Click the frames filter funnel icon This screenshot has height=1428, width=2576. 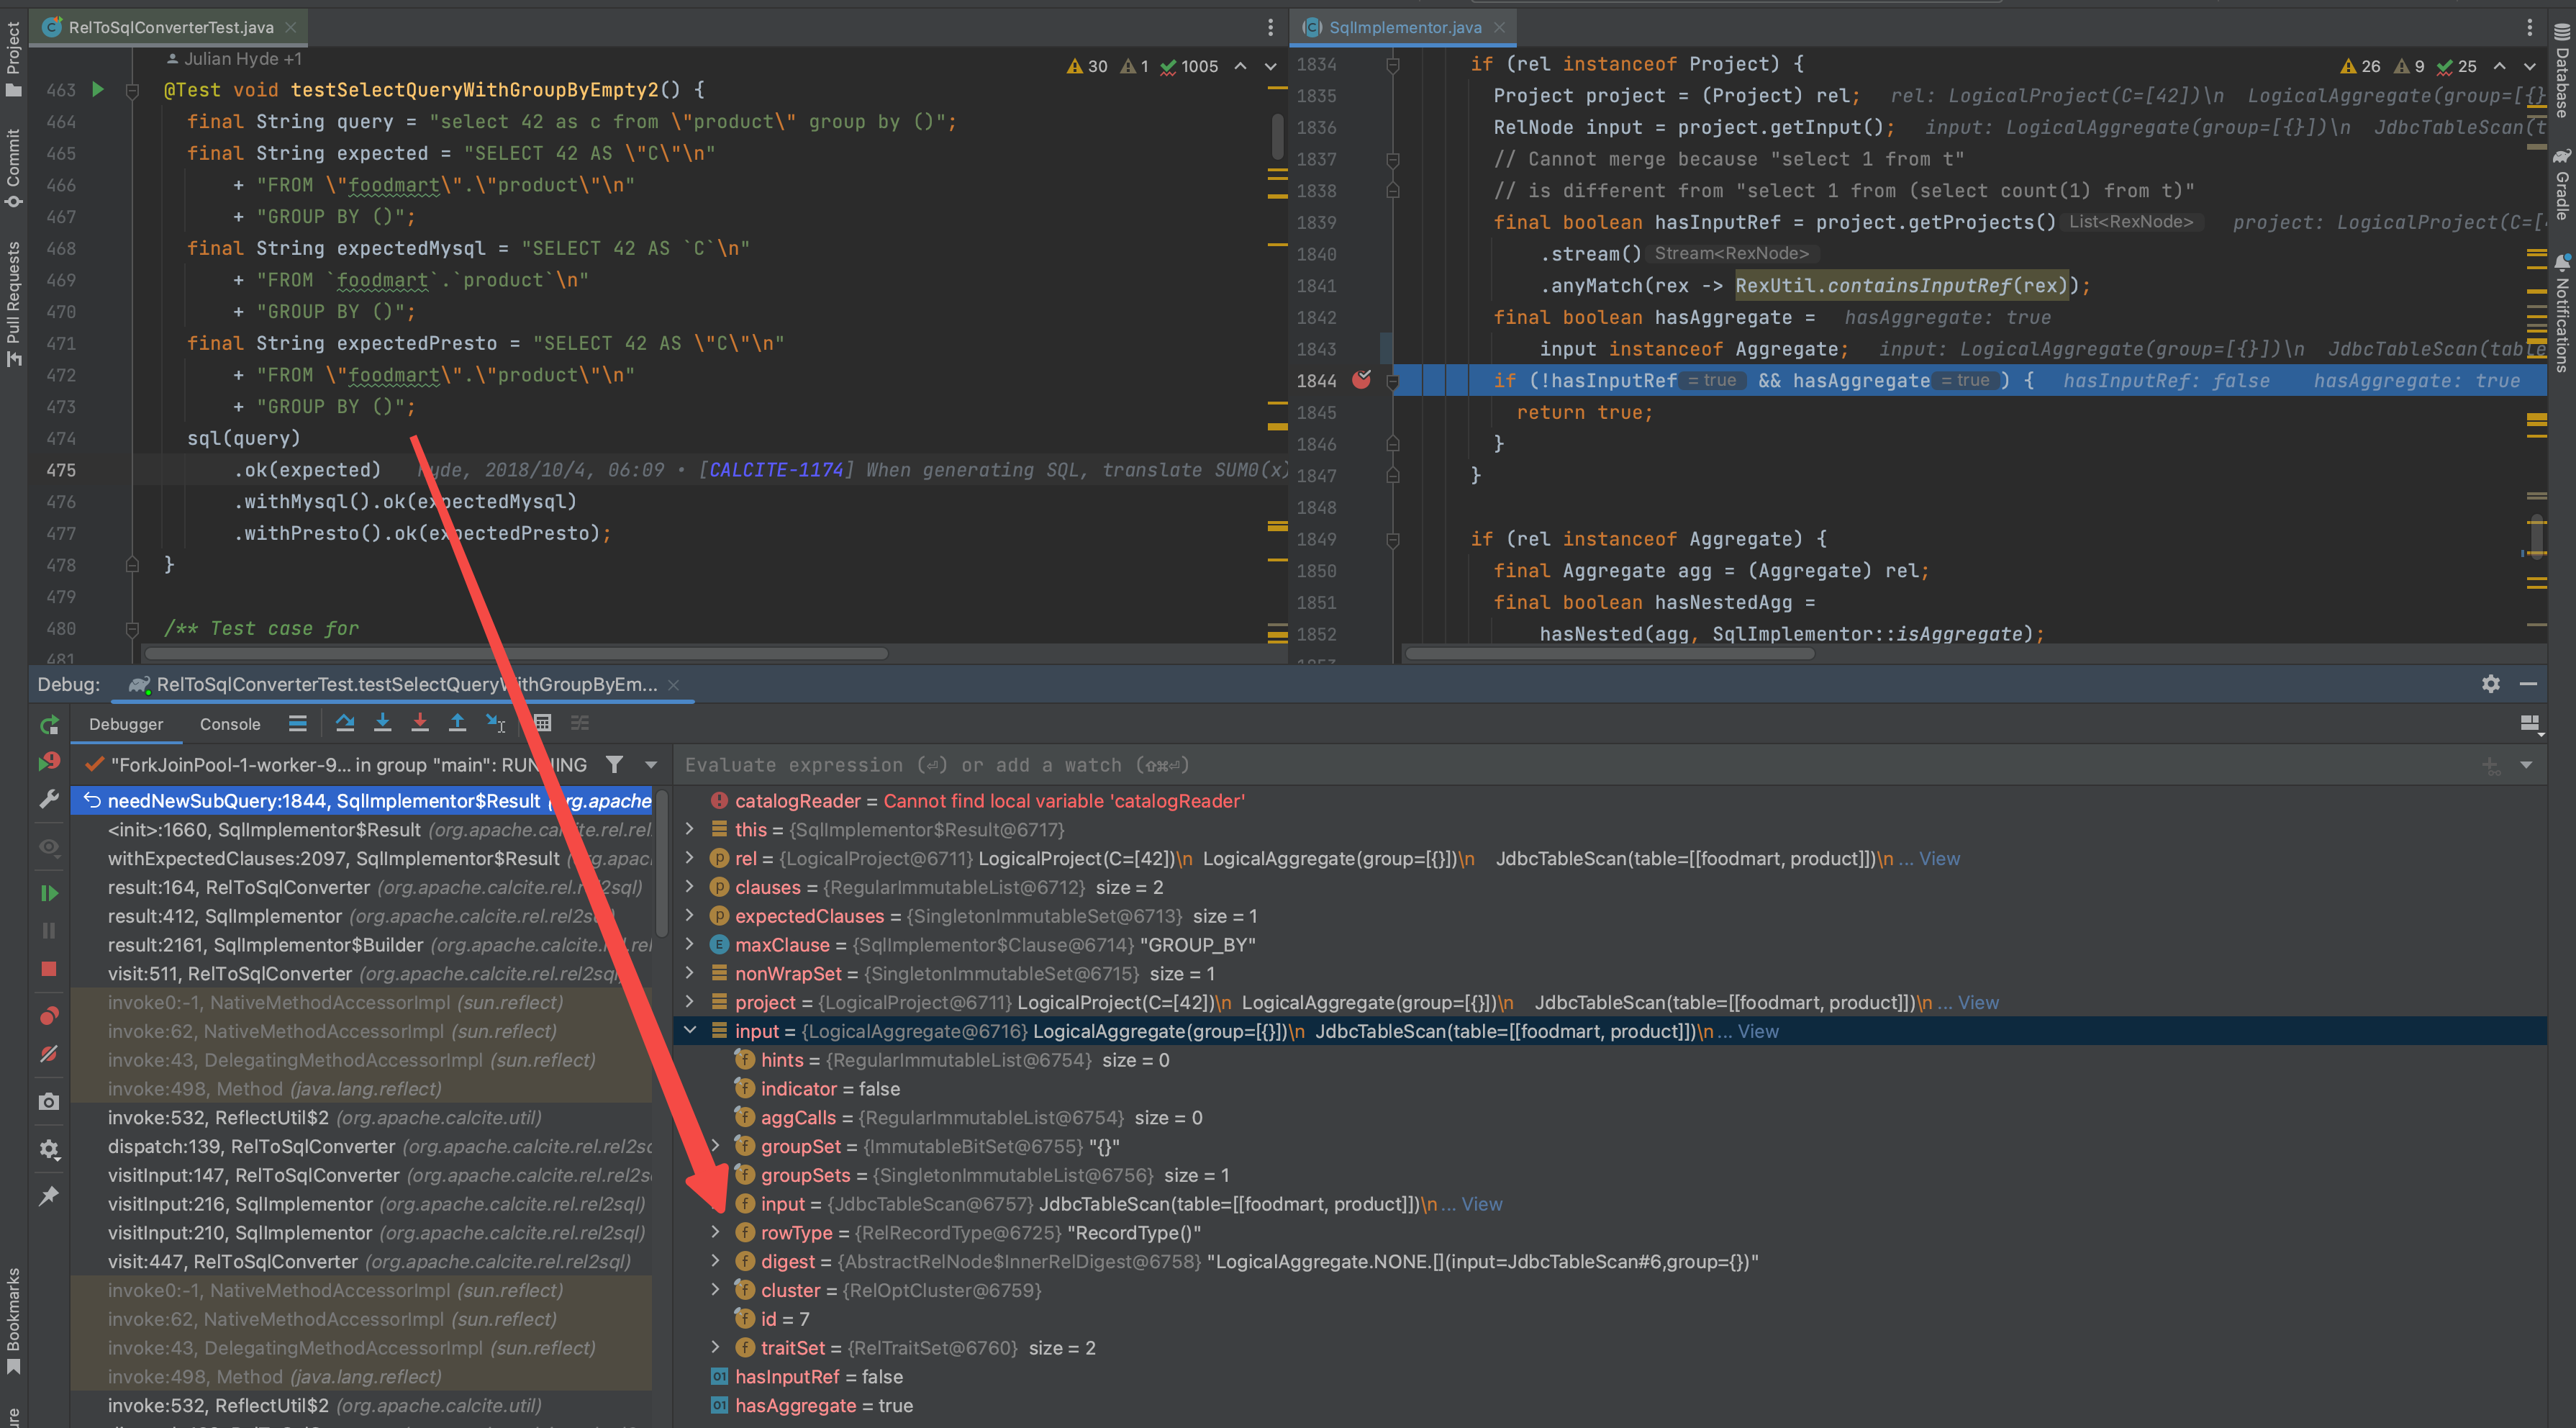click(614, 765)
